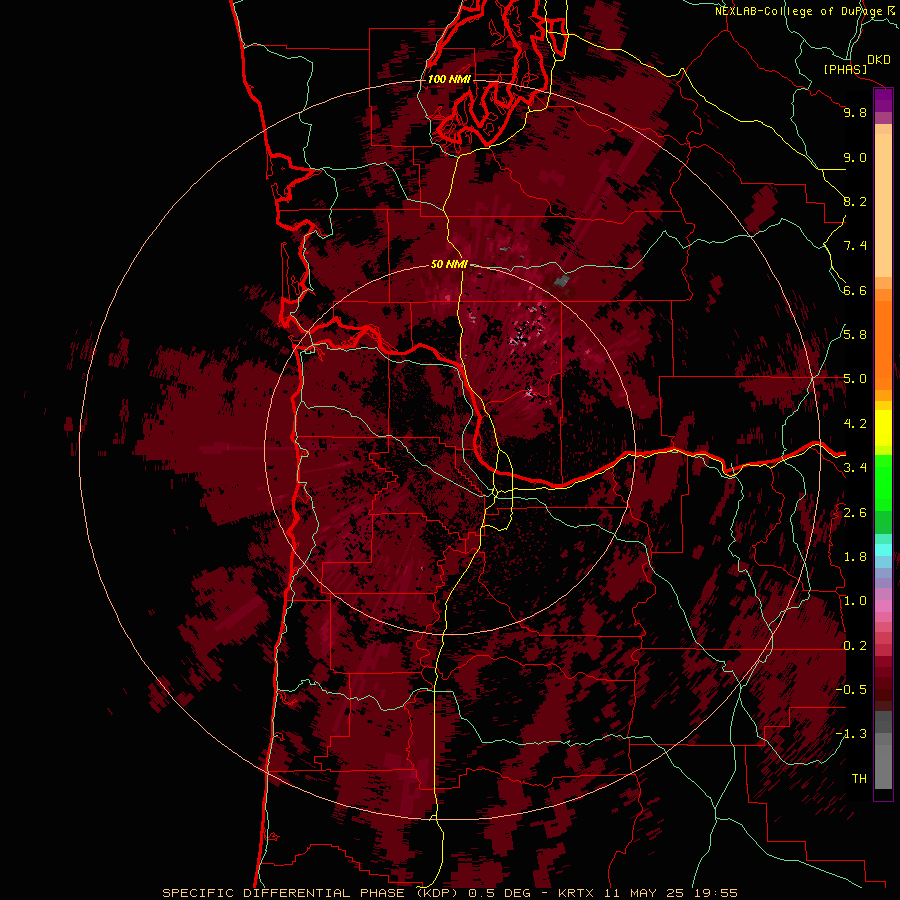Click the TH threshold label on the scale
The width and height of the screenshot is (900, 900).
(859, 779)
